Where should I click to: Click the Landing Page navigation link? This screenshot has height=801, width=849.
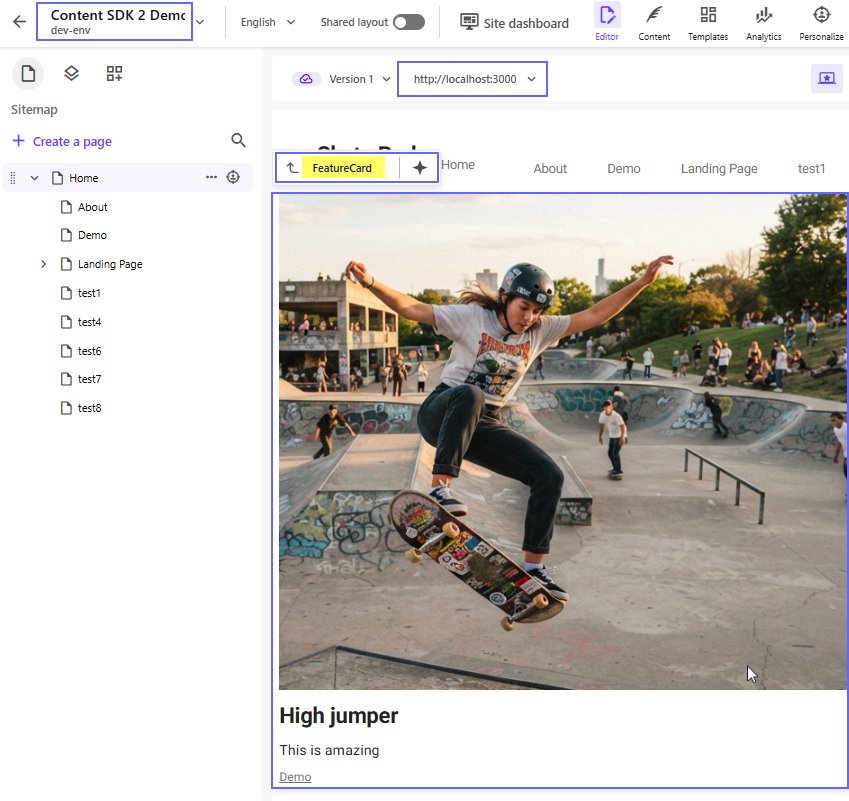[x=719, y=168]
